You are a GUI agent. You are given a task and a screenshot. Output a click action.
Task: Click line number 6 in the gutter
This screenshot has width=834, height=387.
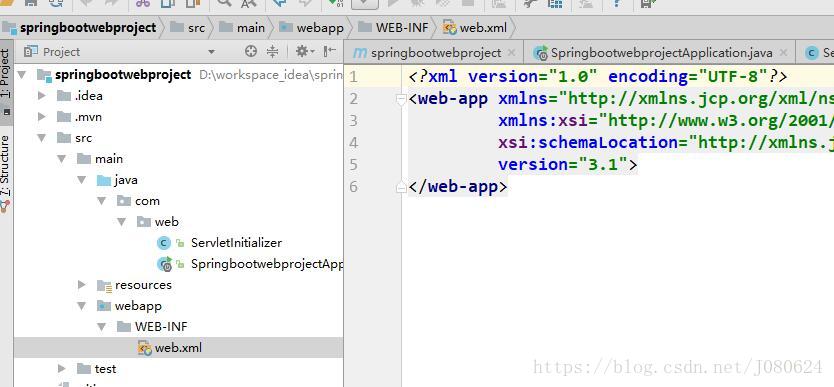click(354, 187)
